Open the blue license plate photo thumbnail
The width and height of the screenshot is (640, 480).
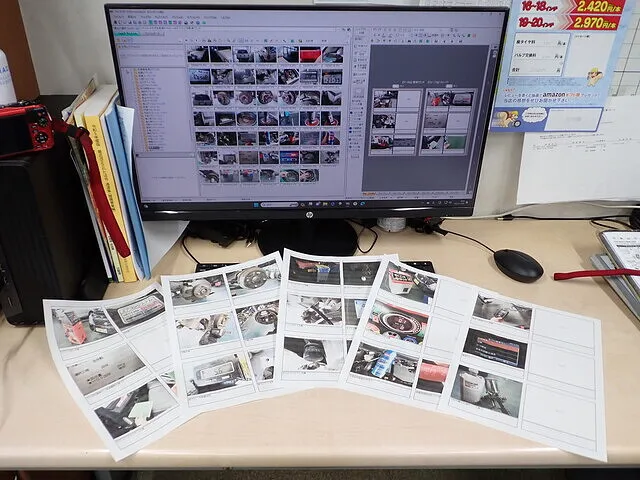tap(200, 76)
